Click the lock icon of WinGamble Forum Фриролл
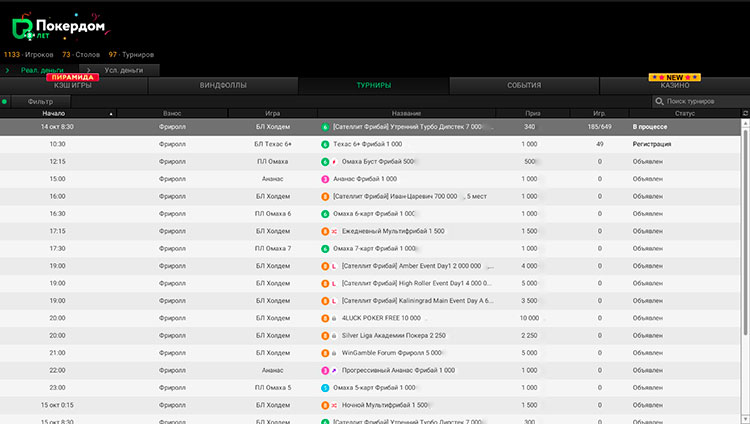 [x=334, y=353]
